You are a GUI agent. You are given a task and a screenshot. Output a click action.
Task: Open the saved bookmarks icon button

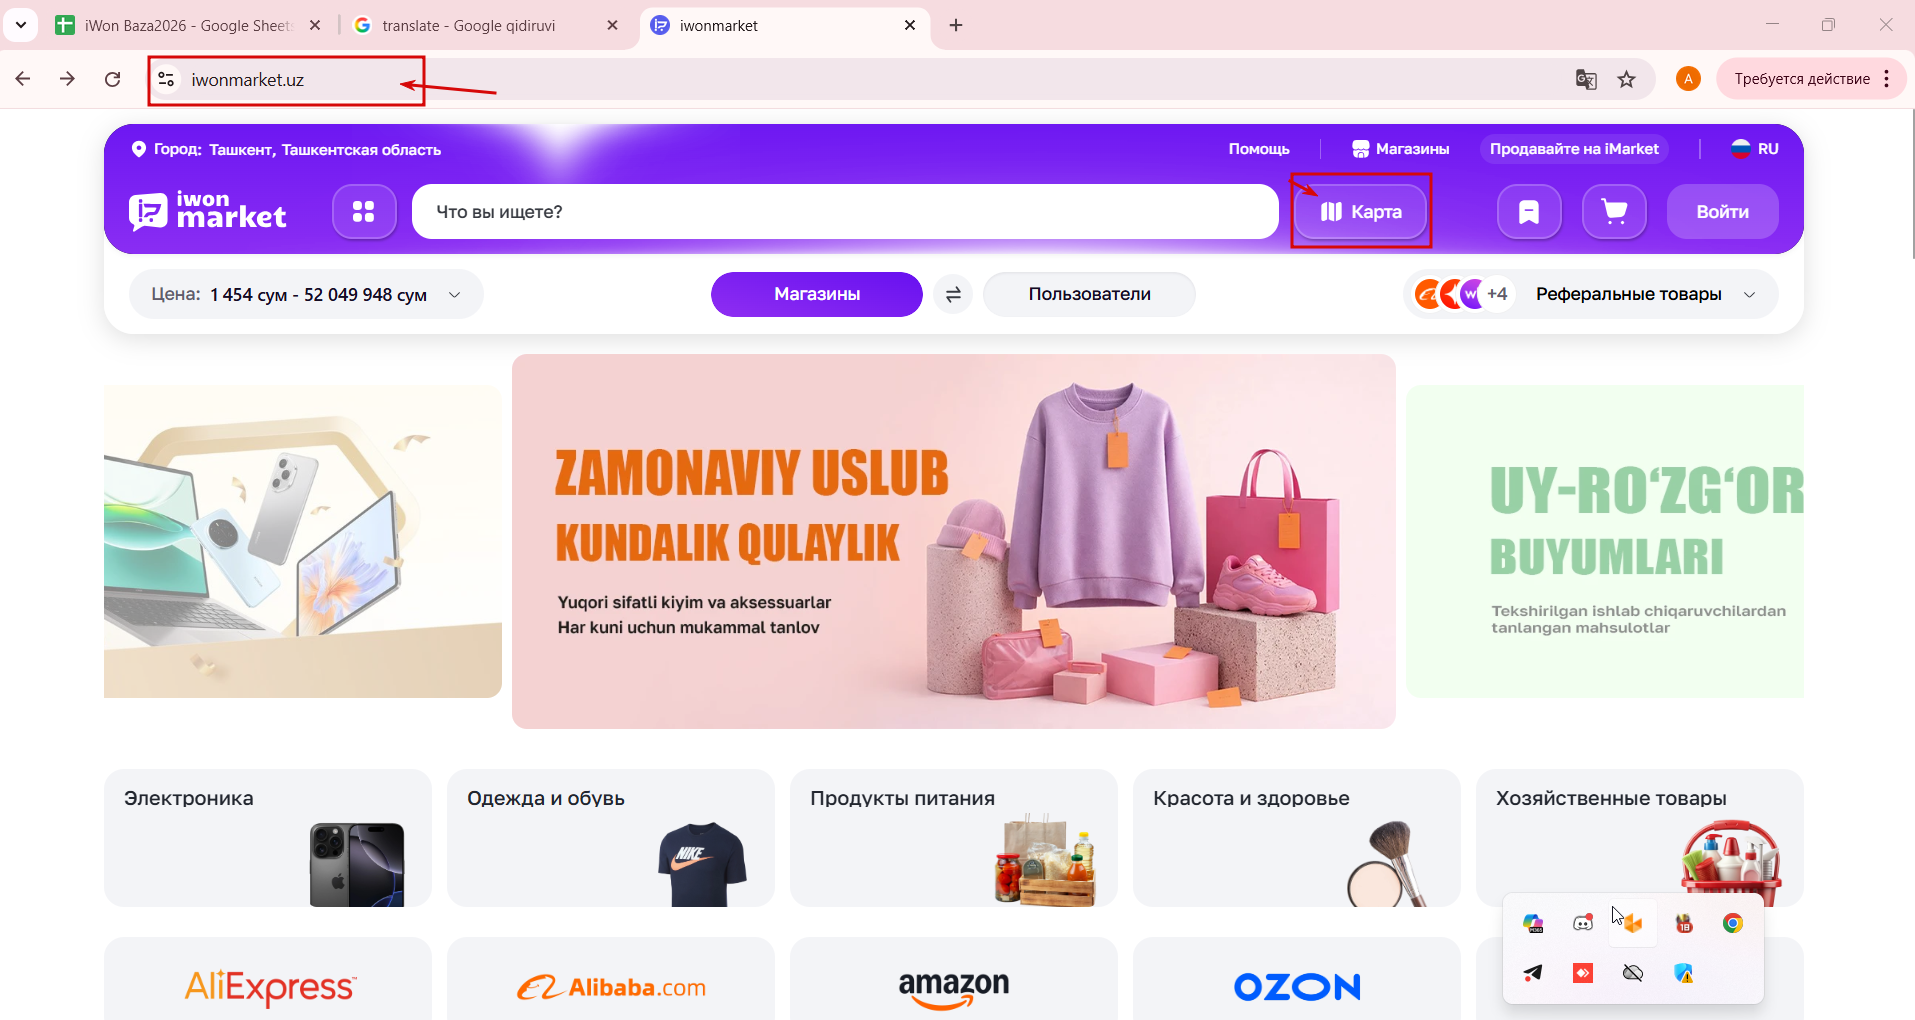click(x=1529, y=211)
